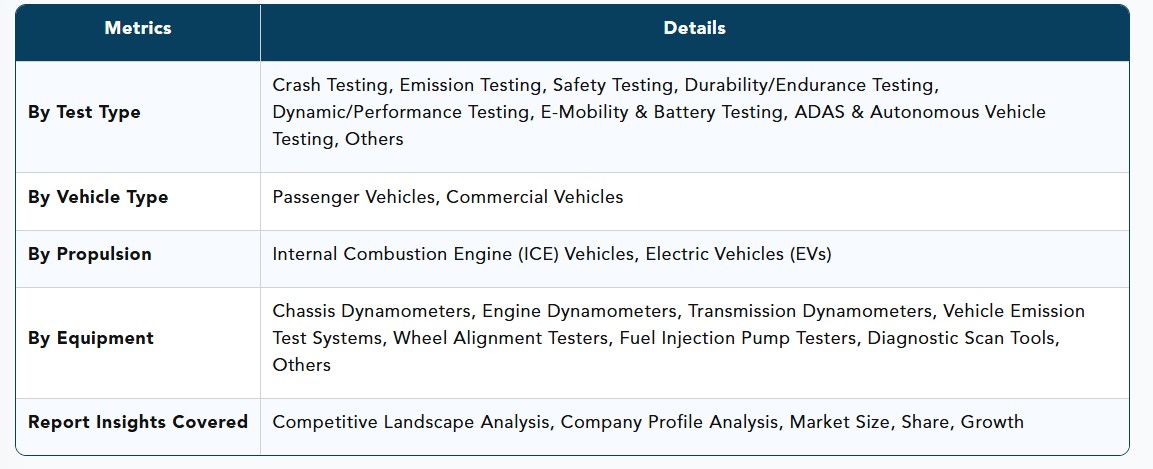This screenshot has width=1153, height=469.
Task: Click the Wheel Alignment Testers text
Action: point(500,338)
